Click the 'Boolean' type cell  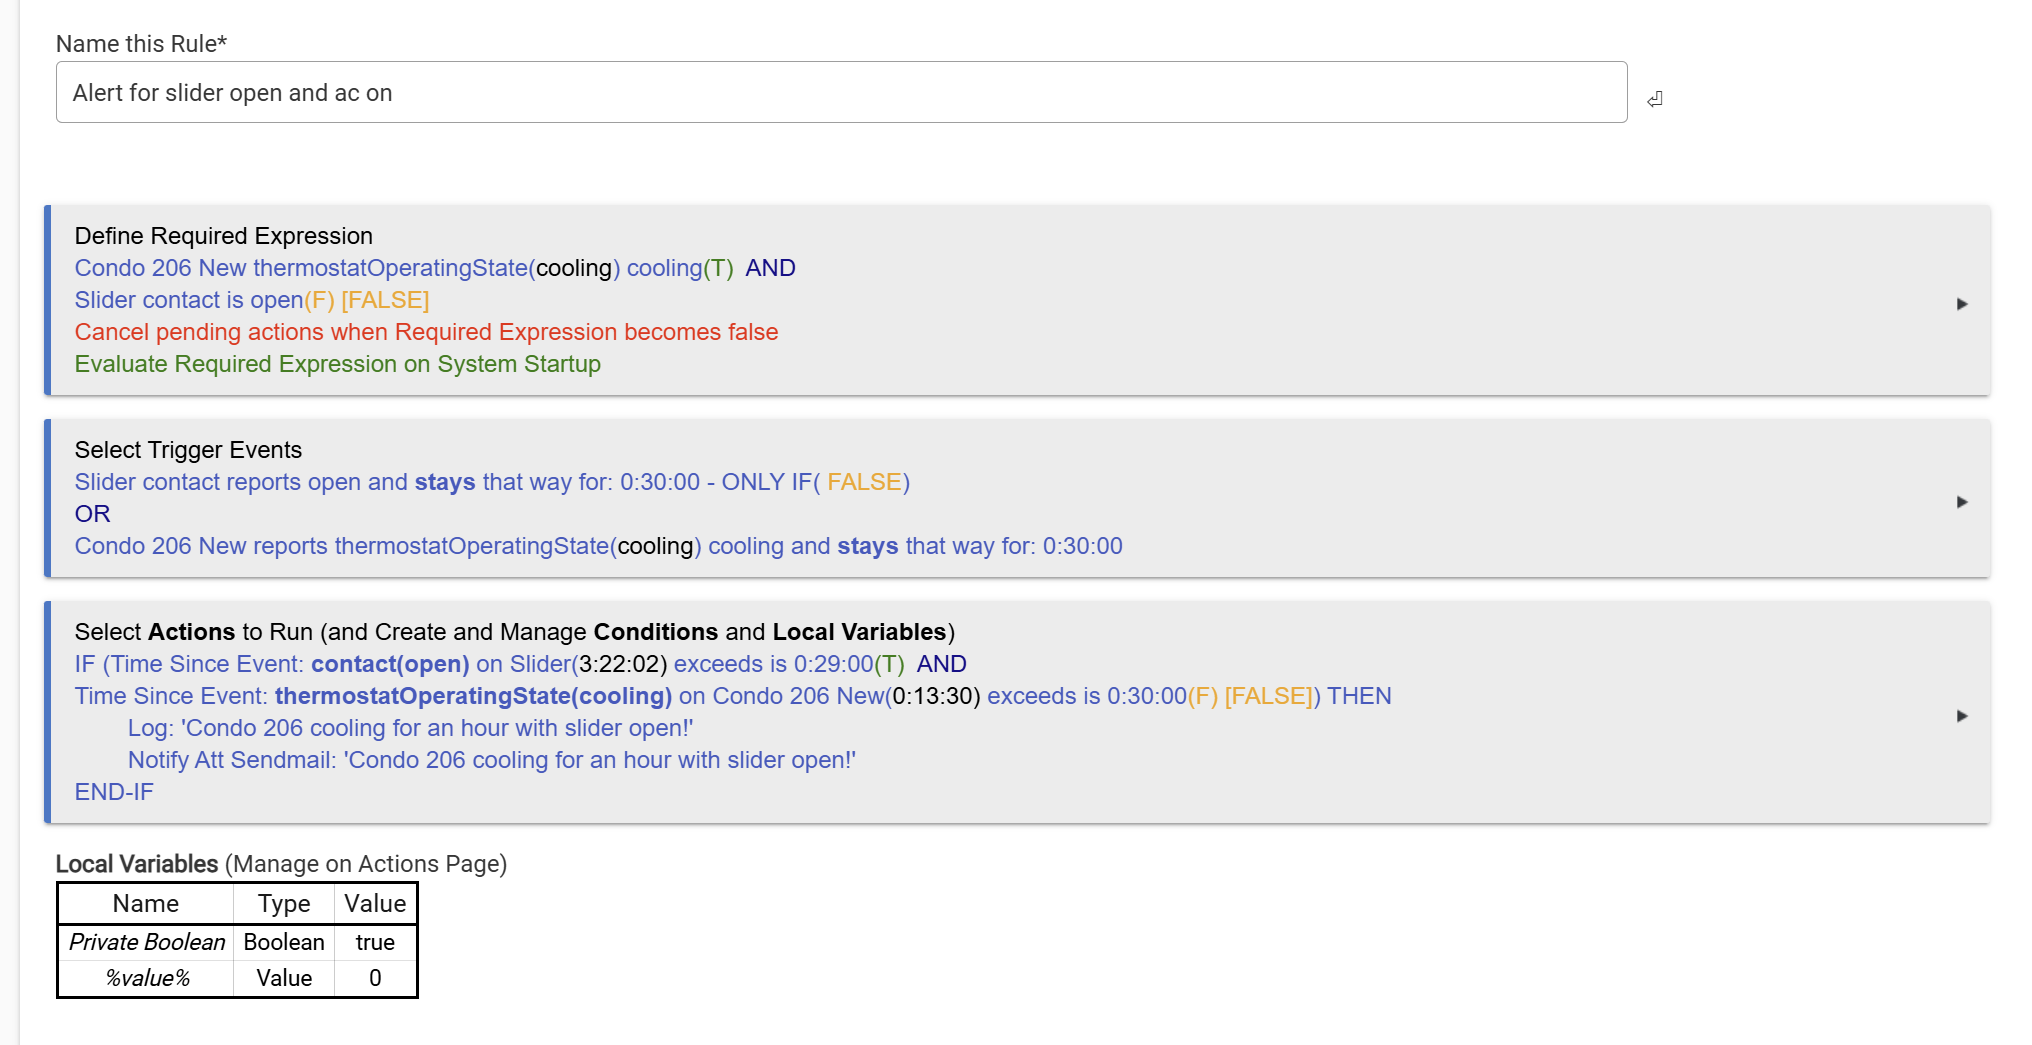tap(284, 942)
